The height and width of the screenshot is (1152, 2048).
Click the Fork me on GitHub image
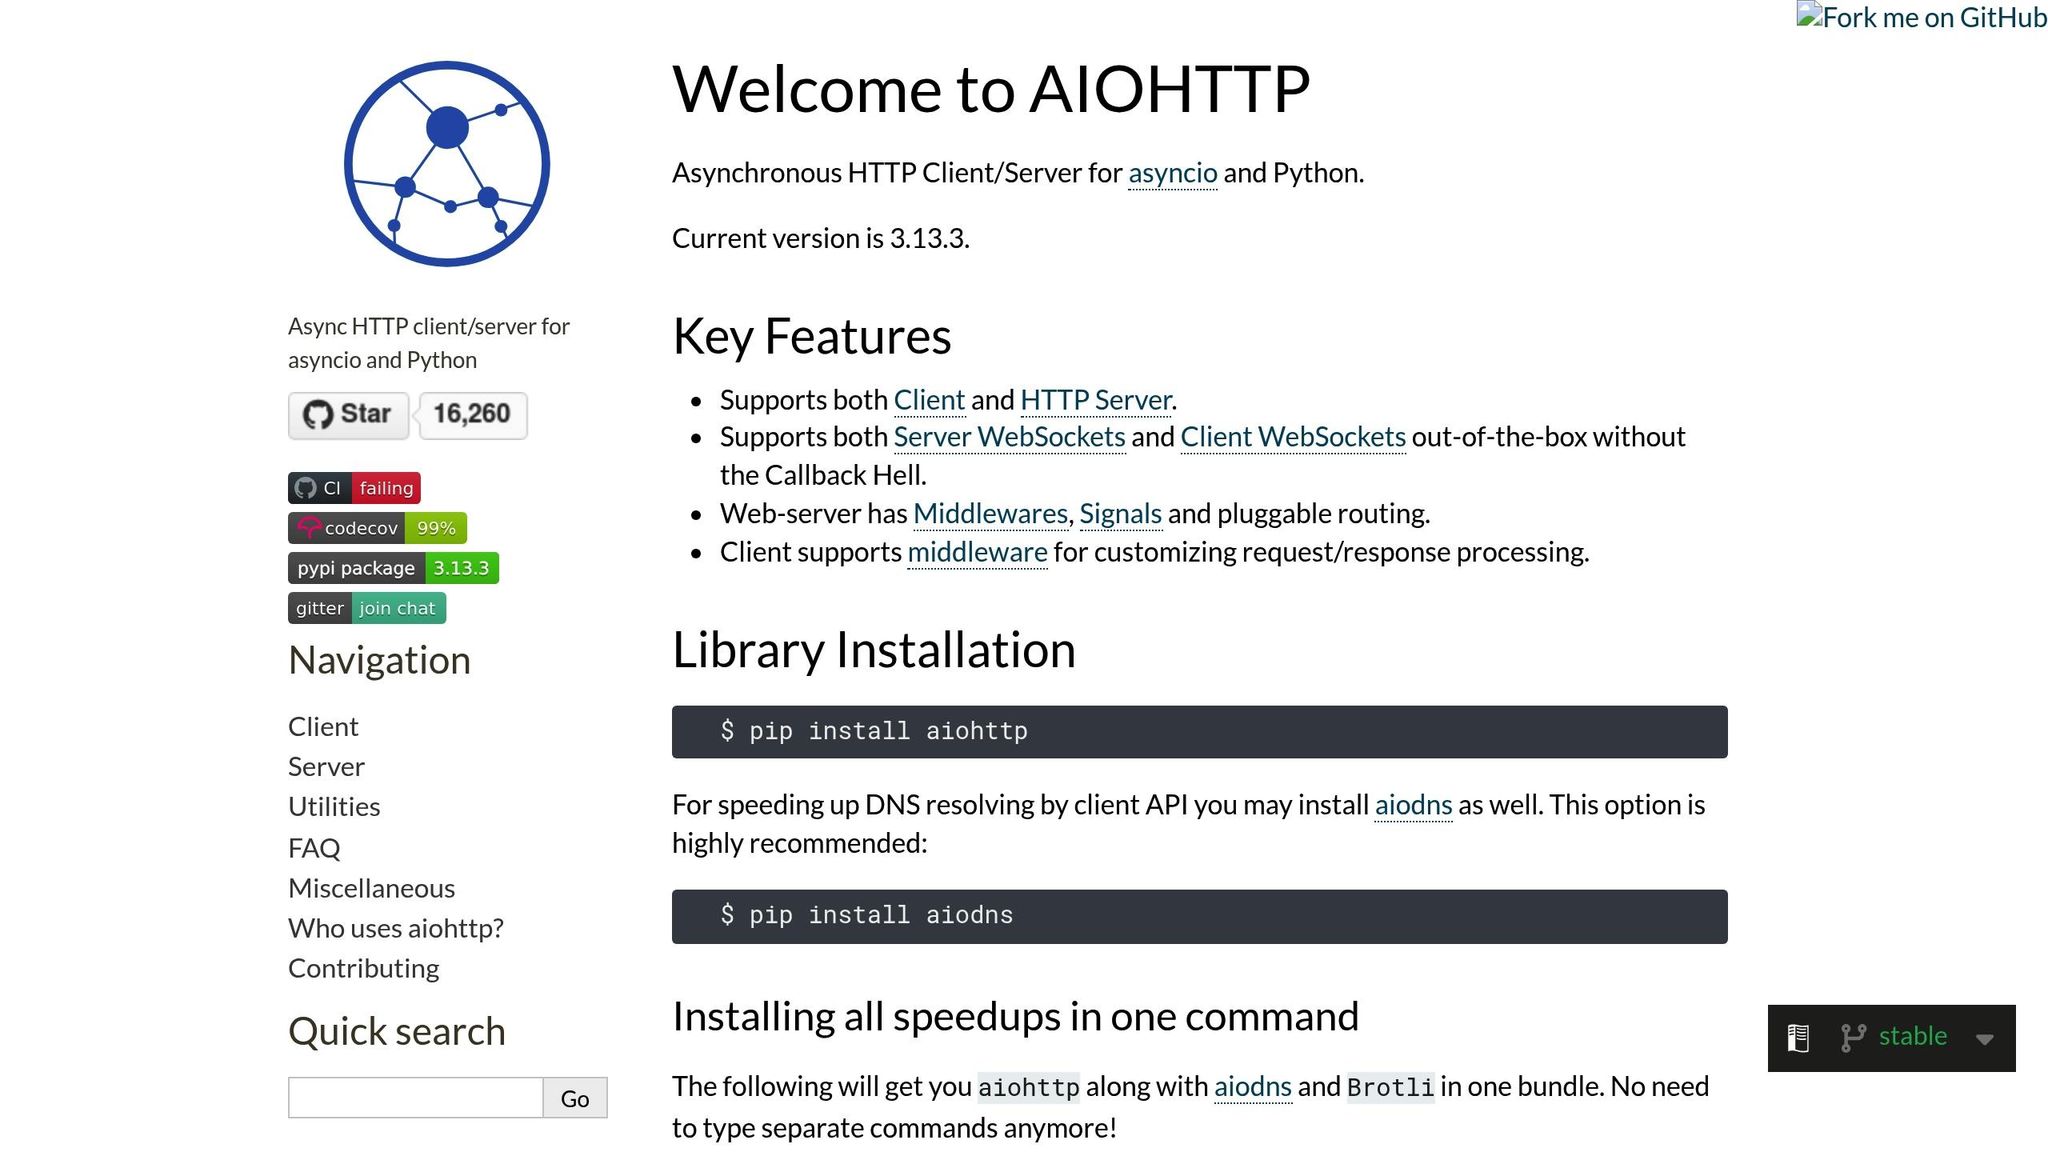point(1921,17)
